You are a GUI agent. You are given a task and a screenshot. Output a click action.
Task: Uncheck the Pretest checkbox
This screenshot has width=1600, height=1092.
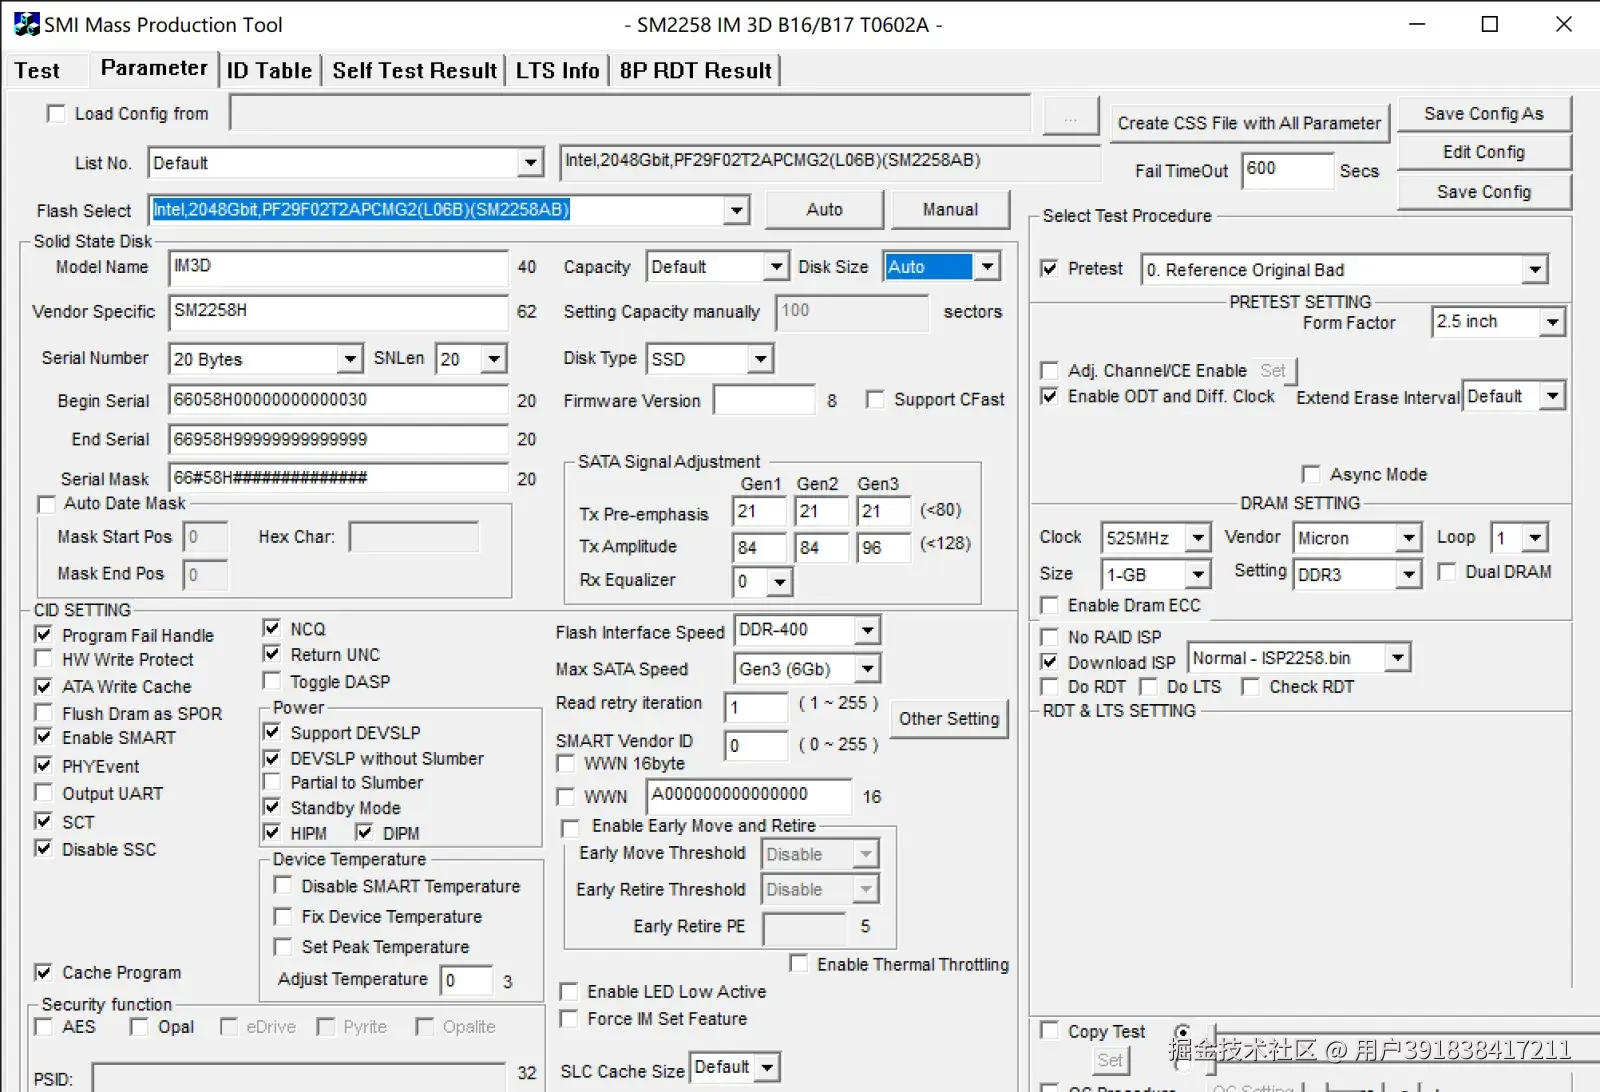(1049, 269)
